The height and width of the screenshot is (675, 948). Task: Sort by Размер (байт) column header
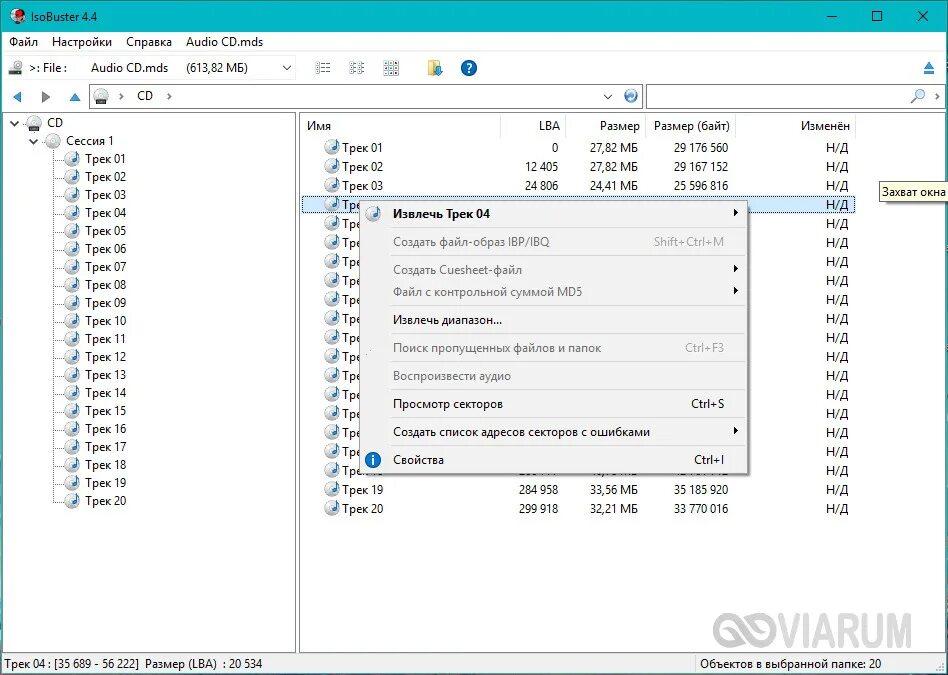pyautogui.click(x=691, y=126)
